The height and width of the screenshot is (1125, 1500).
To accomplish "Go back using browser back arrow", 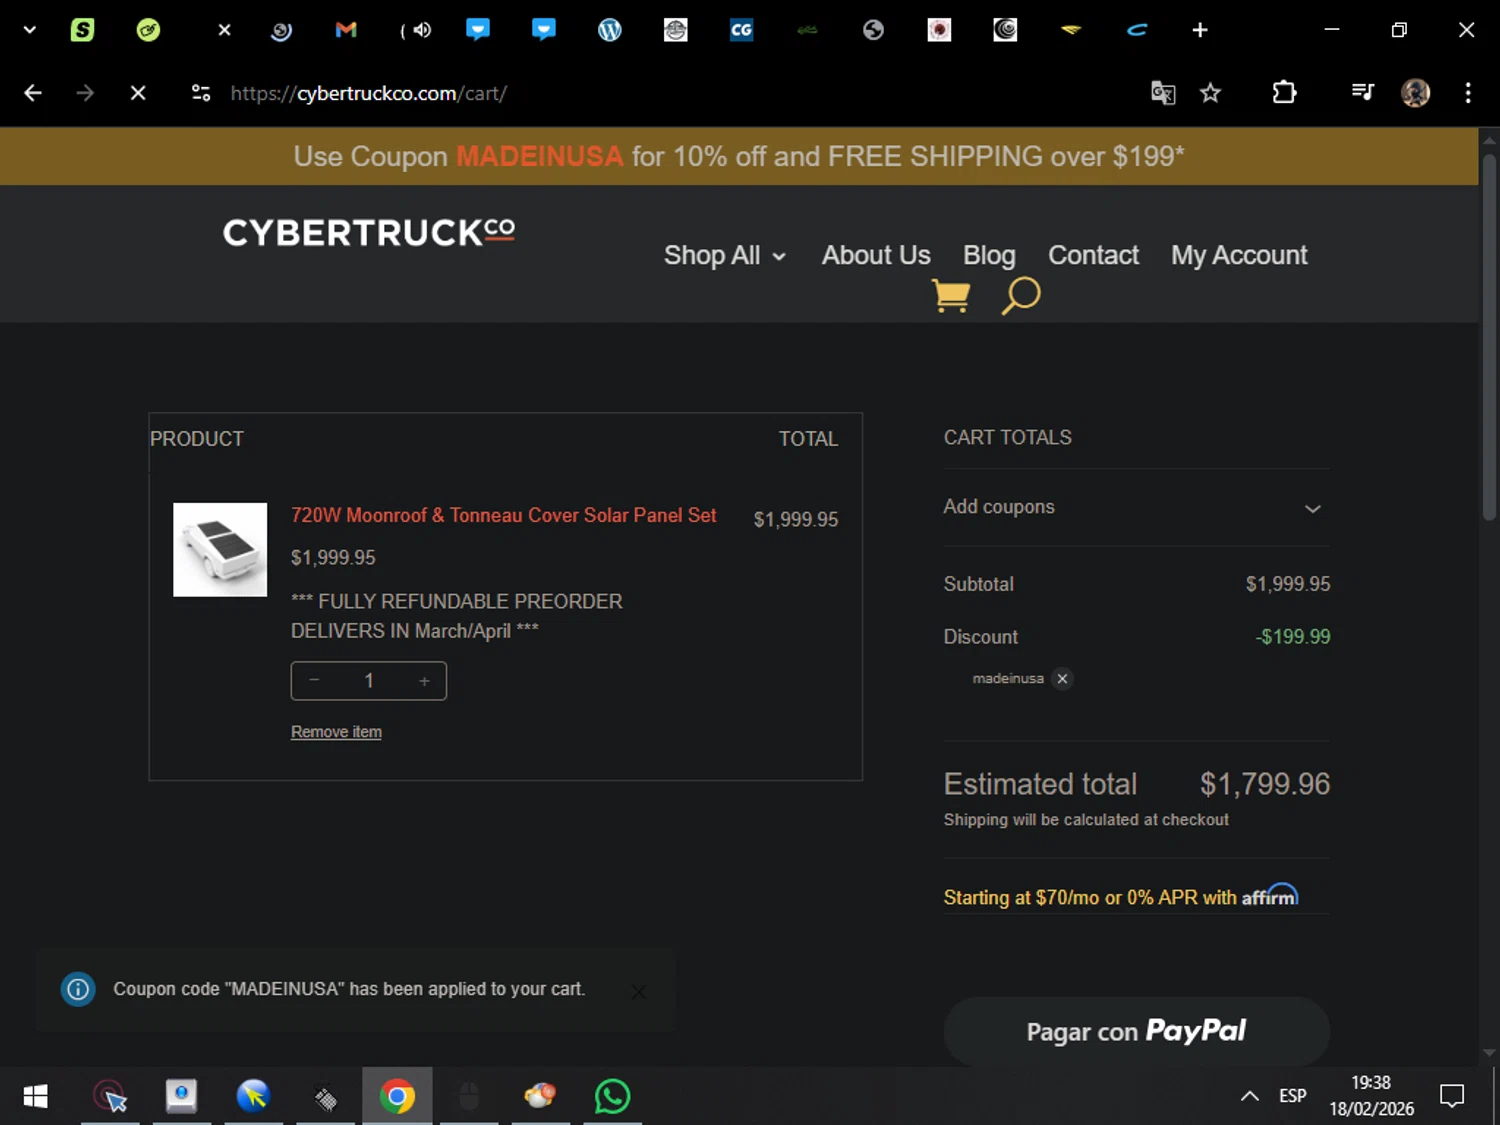I will tap(33, 93).
